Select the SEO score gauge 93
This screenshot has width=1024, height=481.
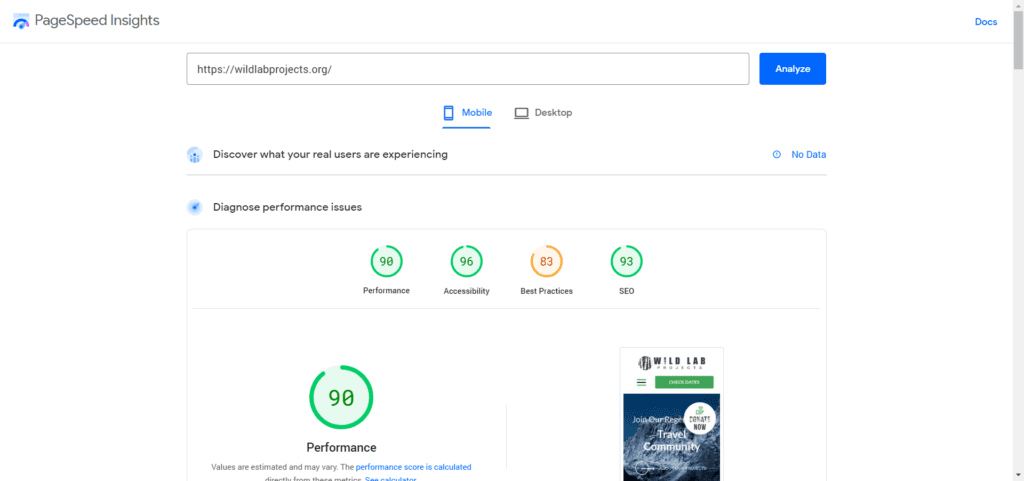pos(626,262)
